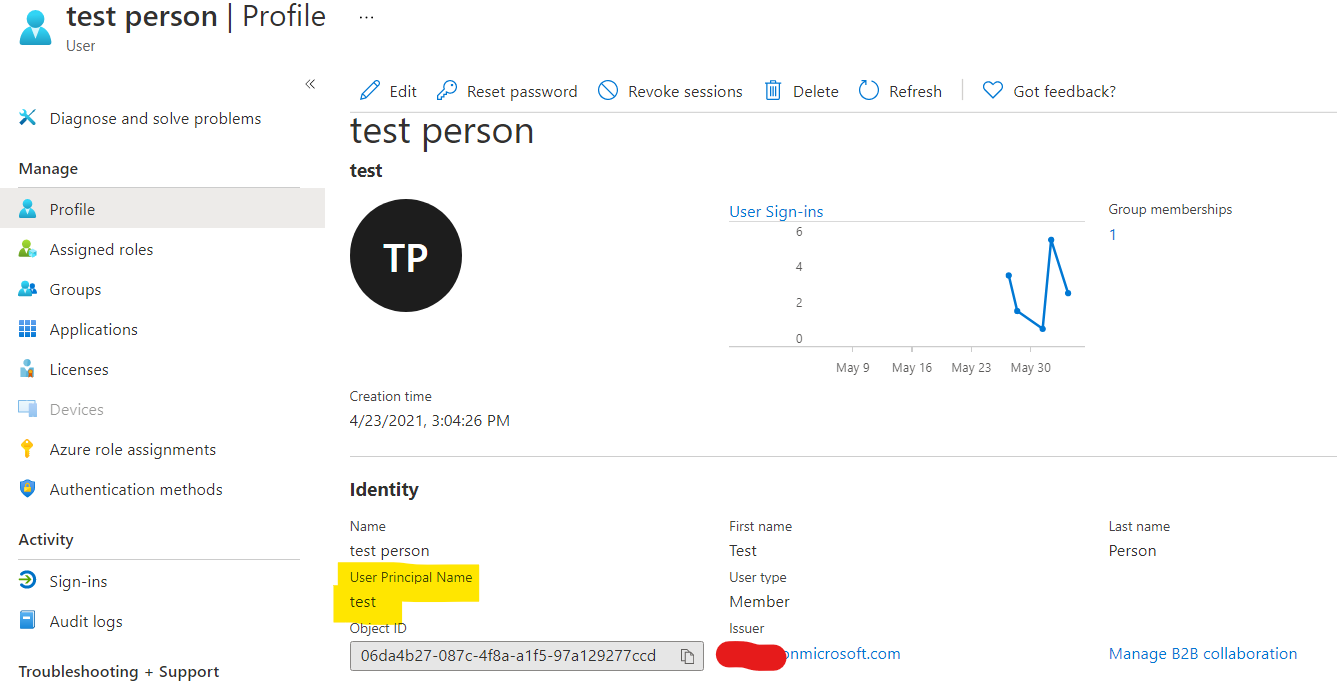
Task: Click the Revoke sessions prohibited-circle icon
Action: (x=608, y=91)
